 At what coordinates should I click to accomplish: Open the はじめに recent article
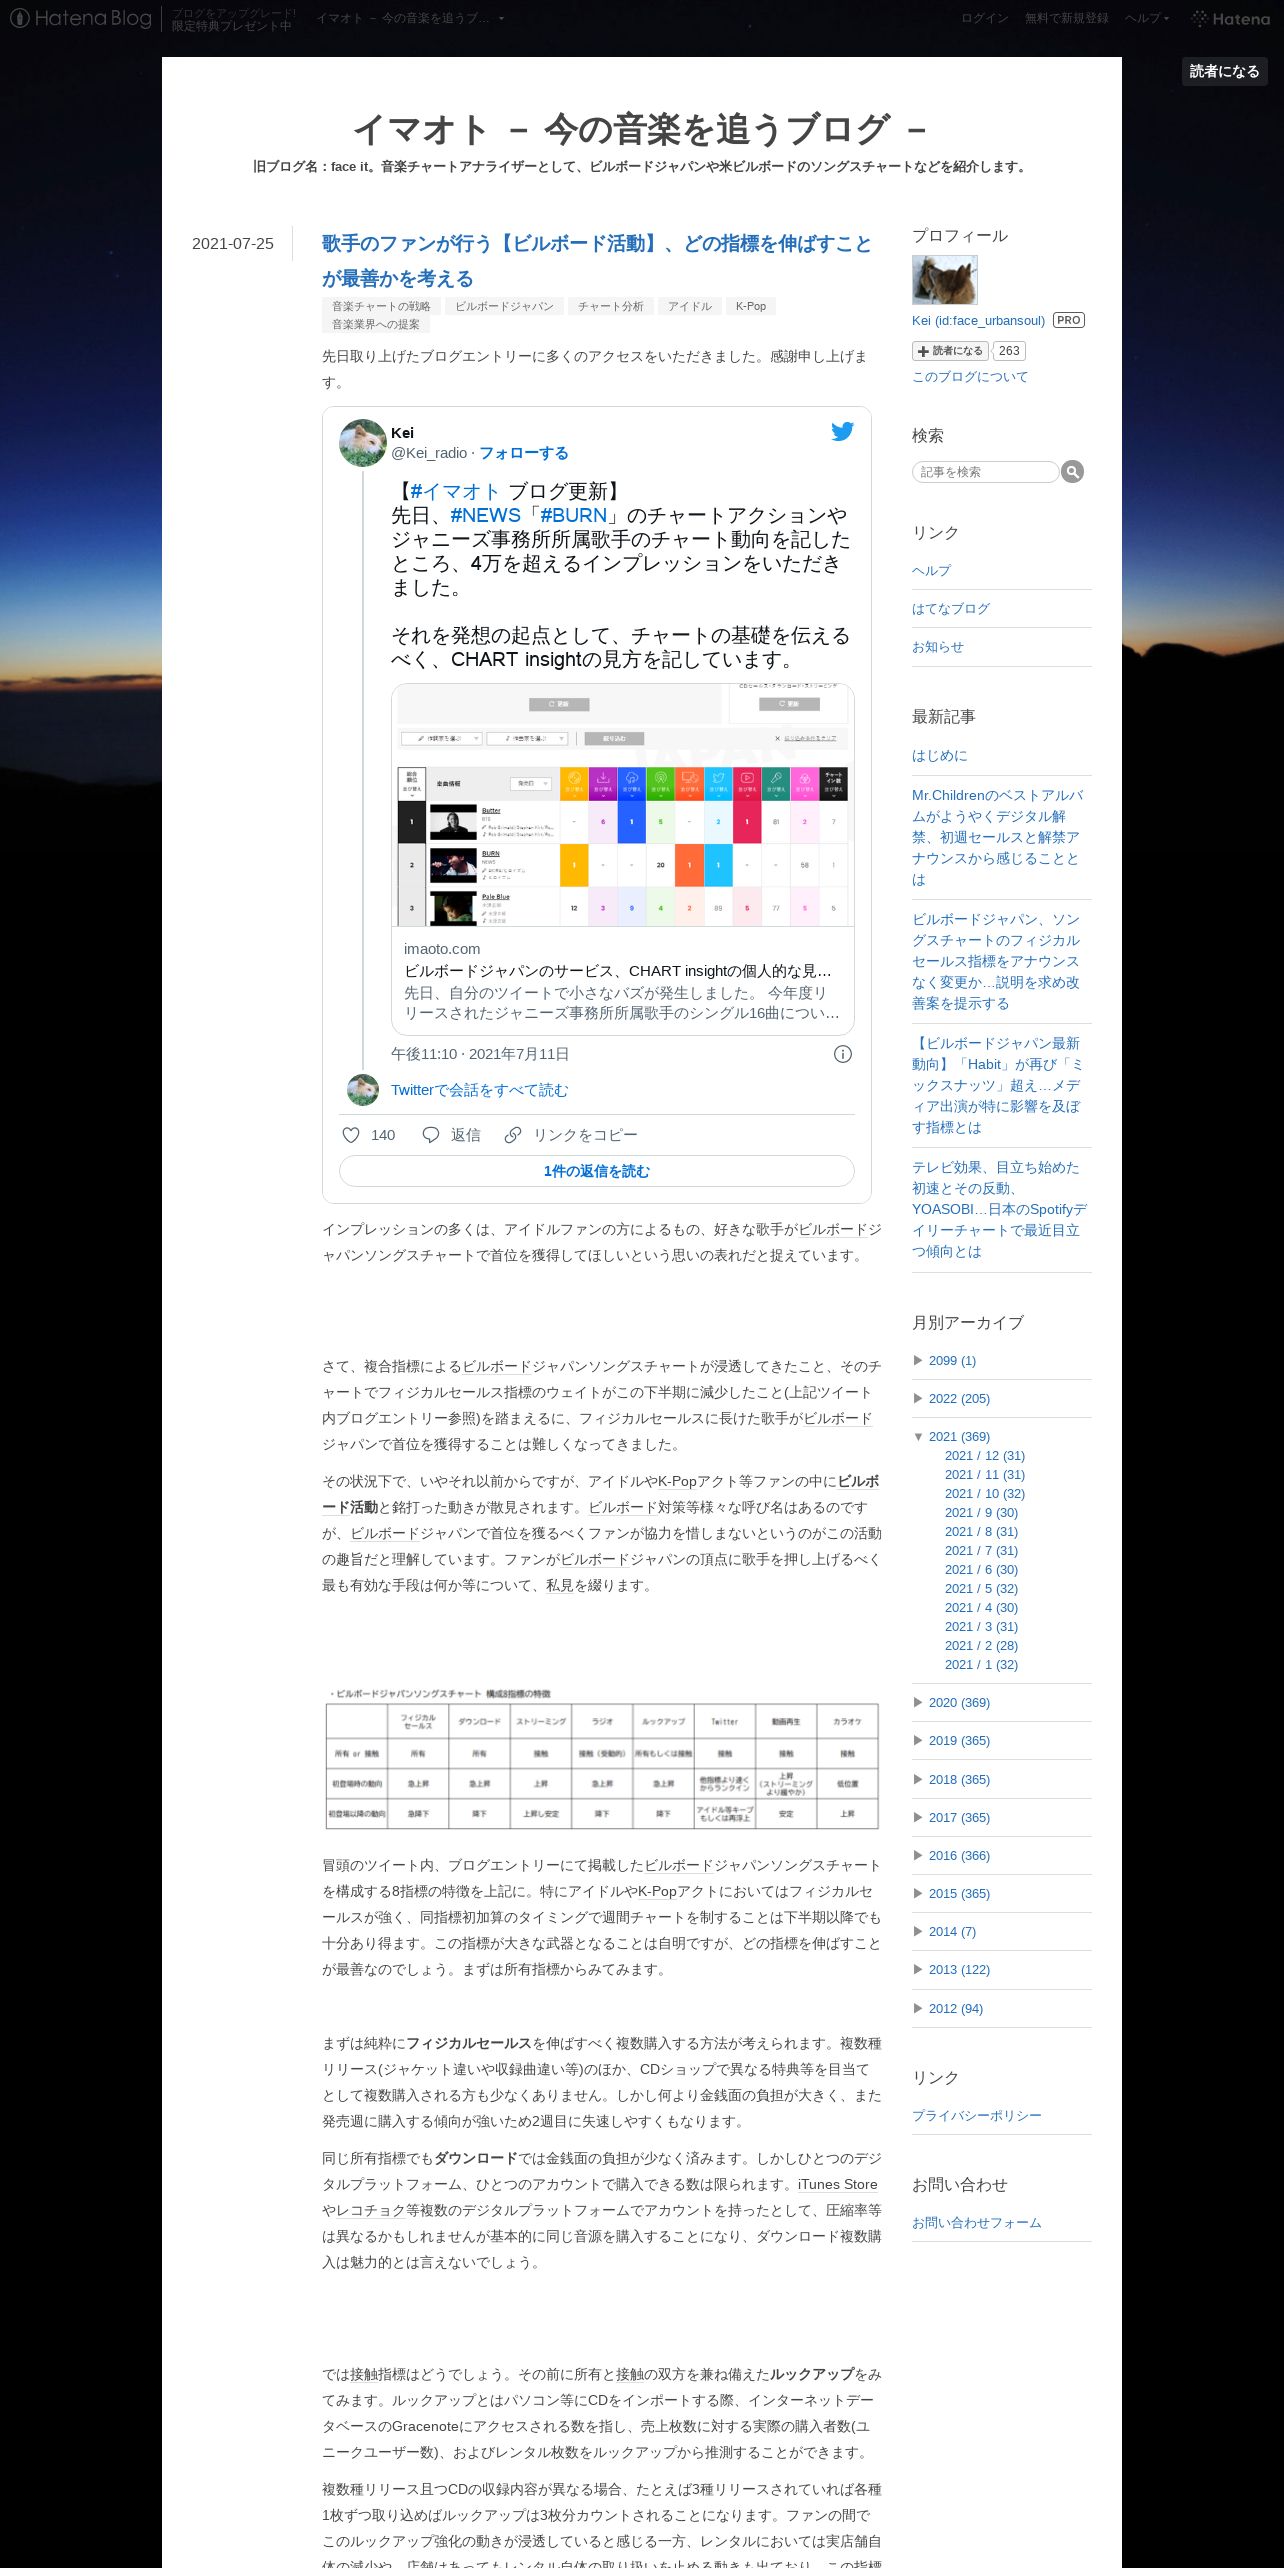point(940,755)
